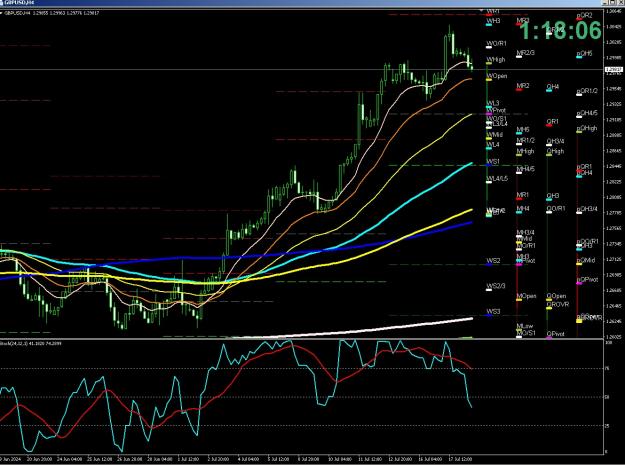The image size is (625, 465).
Task: Select the MH4/5 level label
Action: 526,169
